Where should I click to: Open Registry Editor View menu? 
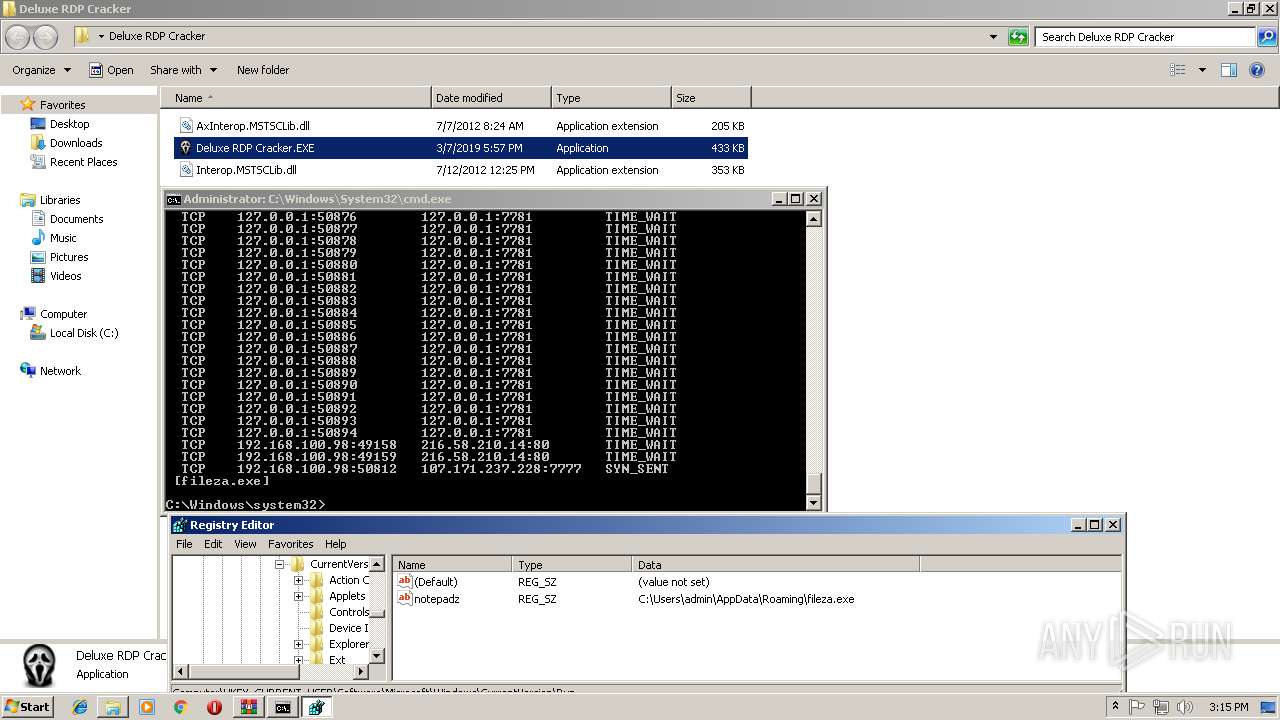pos(245,544)
